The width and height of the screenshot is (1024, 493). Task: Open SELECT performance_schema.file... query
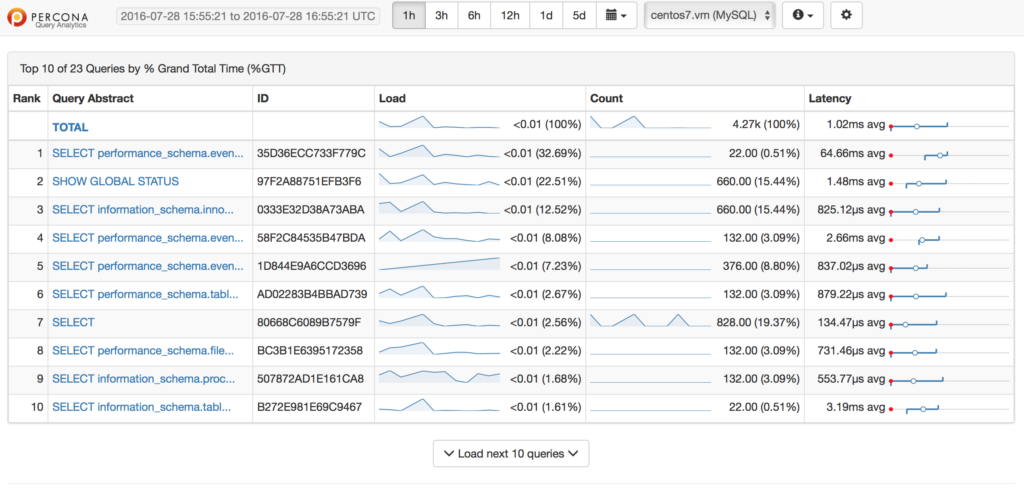pos(143,351)
